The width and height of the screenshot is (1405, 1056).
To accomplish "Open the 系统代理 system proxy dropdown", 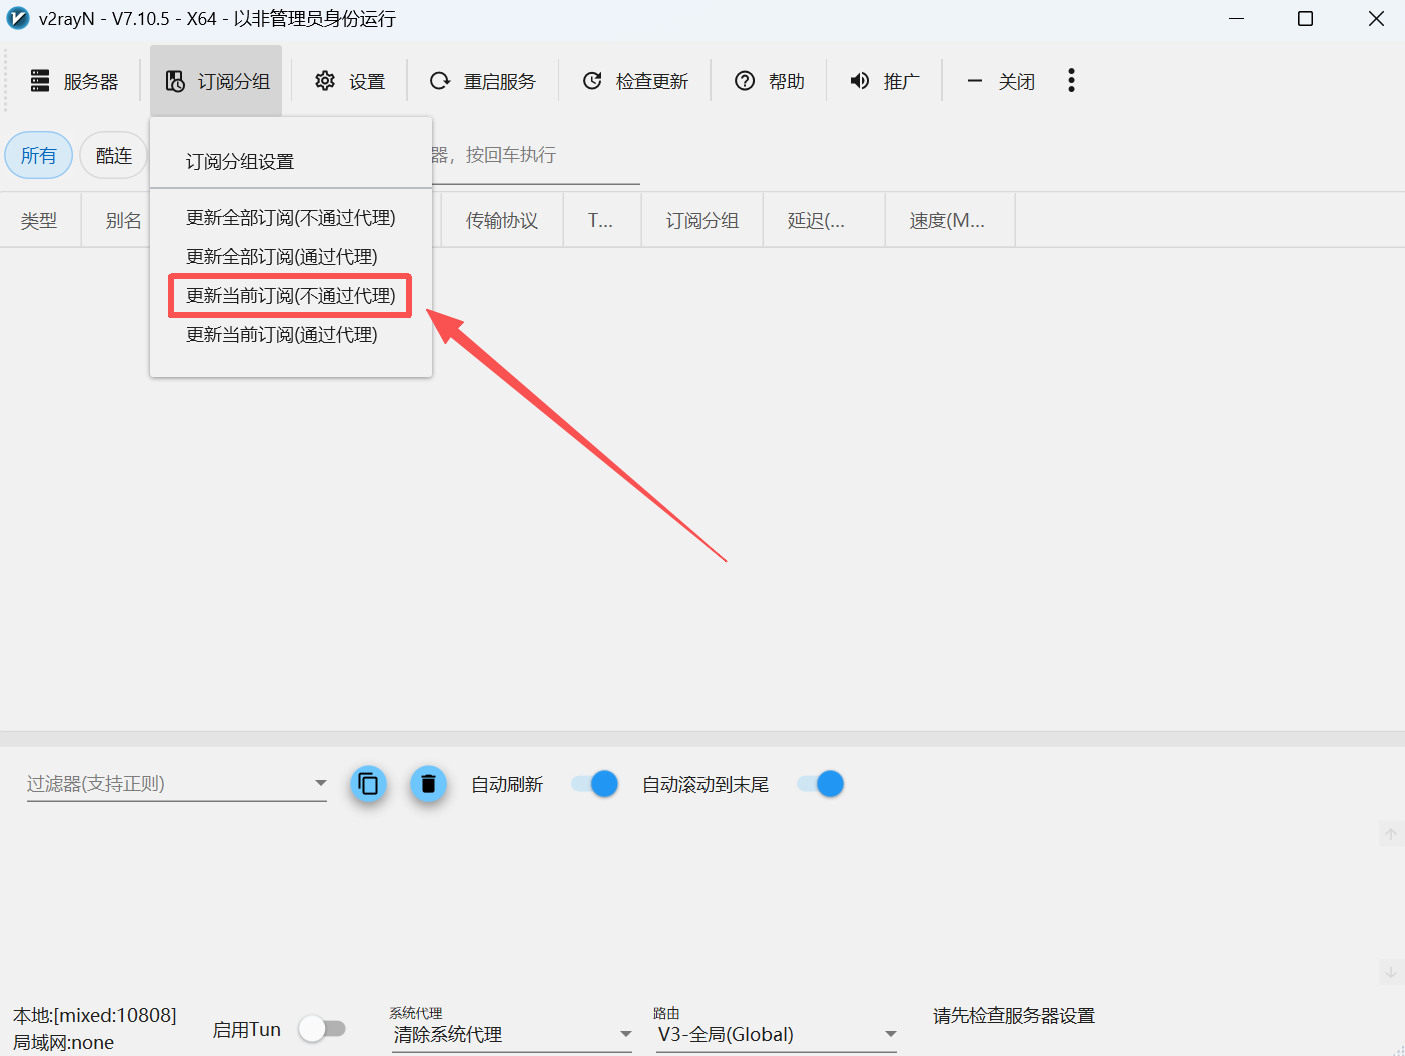I will (511, 1034).
